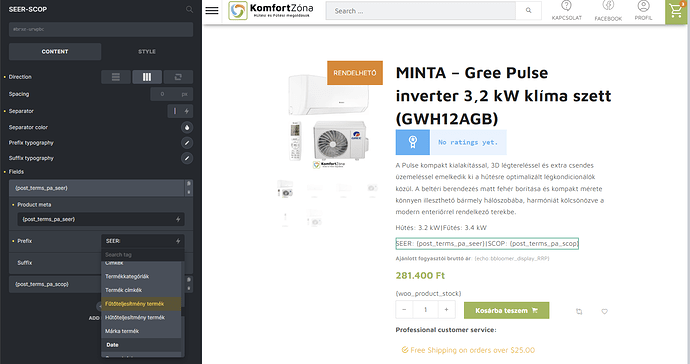Image resolution: width=690 pixels, height=364 pixels.
Task: Open dynamic data bolt for Separator
Action: point(187,111)
